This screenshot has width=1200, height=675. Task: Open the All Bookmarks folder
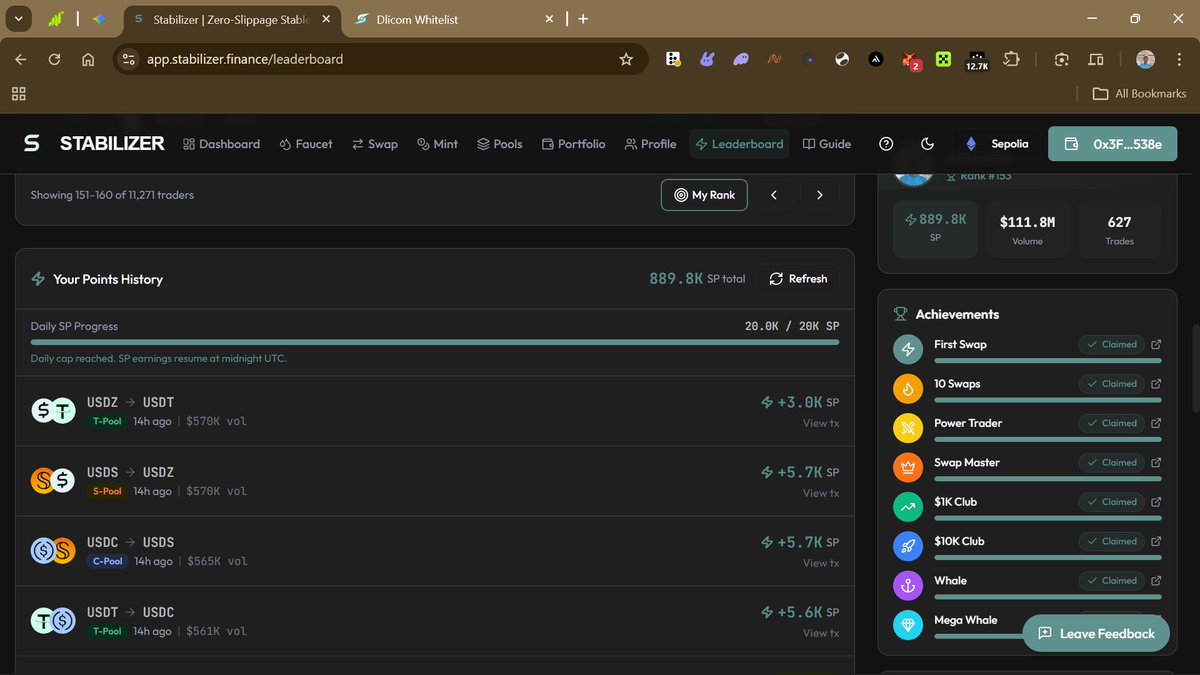[x=1139, y=93]
